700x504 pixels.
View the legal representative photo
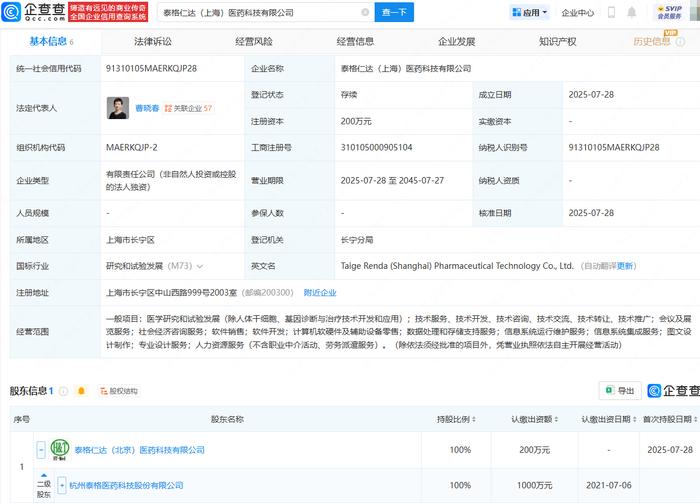click(x=118, y=108)
